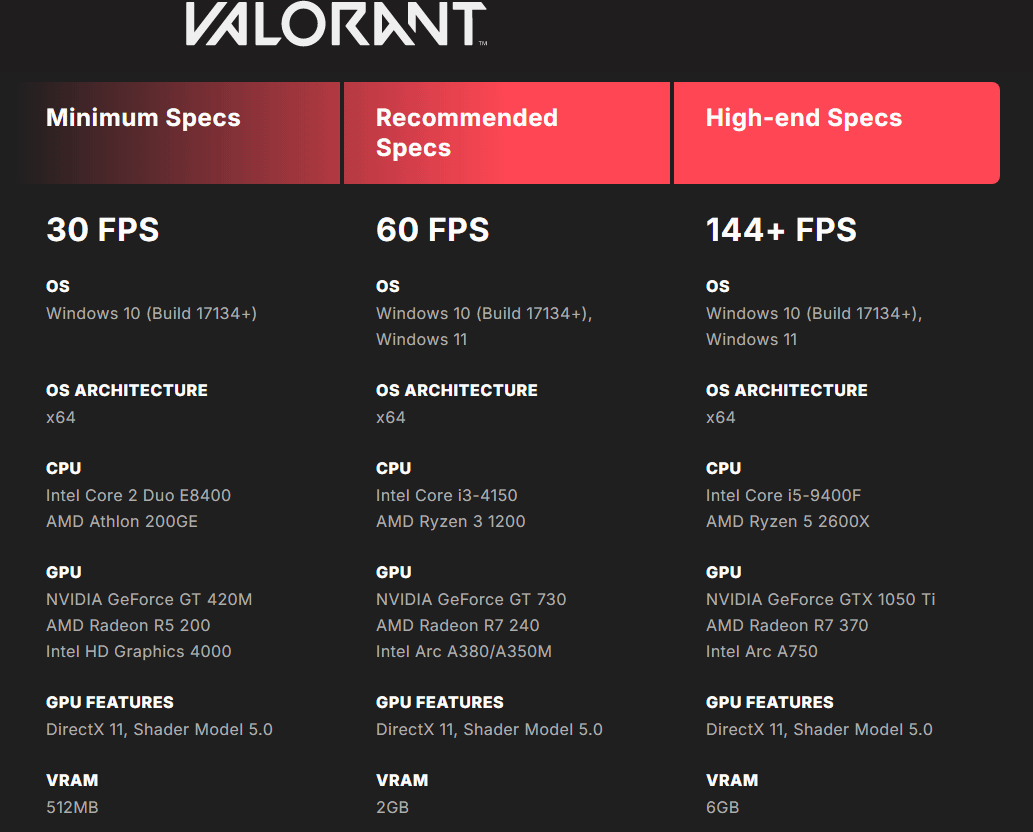The width and height of the screenshot is (1033, 832).
Task: Click the 'OS' label in High-end Specs
Action: click(x=717, y=287)
